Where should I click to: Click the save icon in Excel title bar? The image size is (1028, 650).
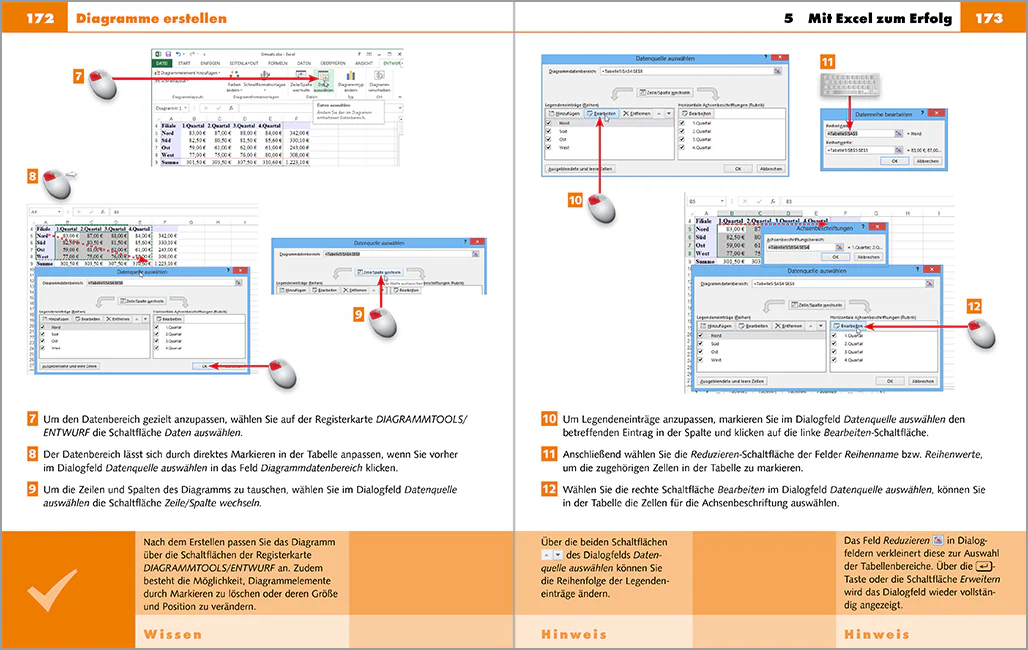(x=168, y=54)
